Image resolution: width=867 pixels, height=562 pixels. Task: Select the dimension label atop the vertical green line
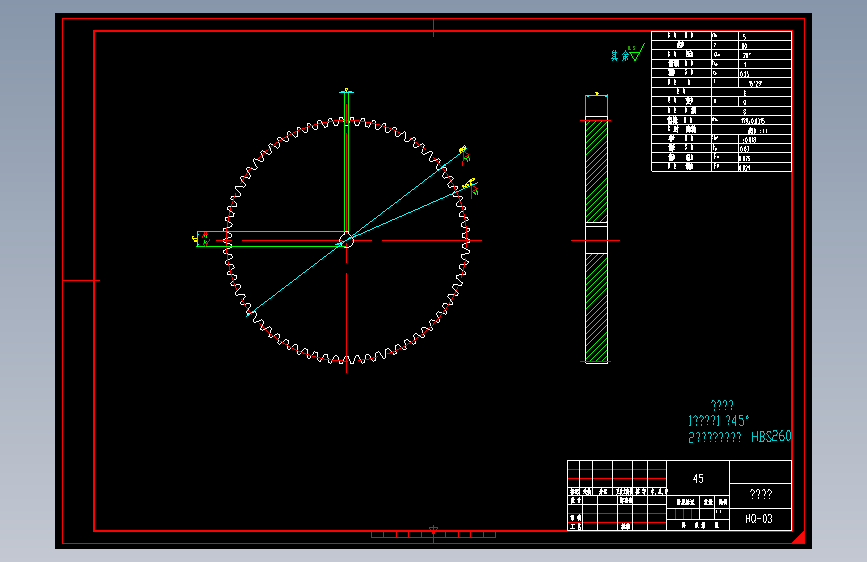pos(346,90)
